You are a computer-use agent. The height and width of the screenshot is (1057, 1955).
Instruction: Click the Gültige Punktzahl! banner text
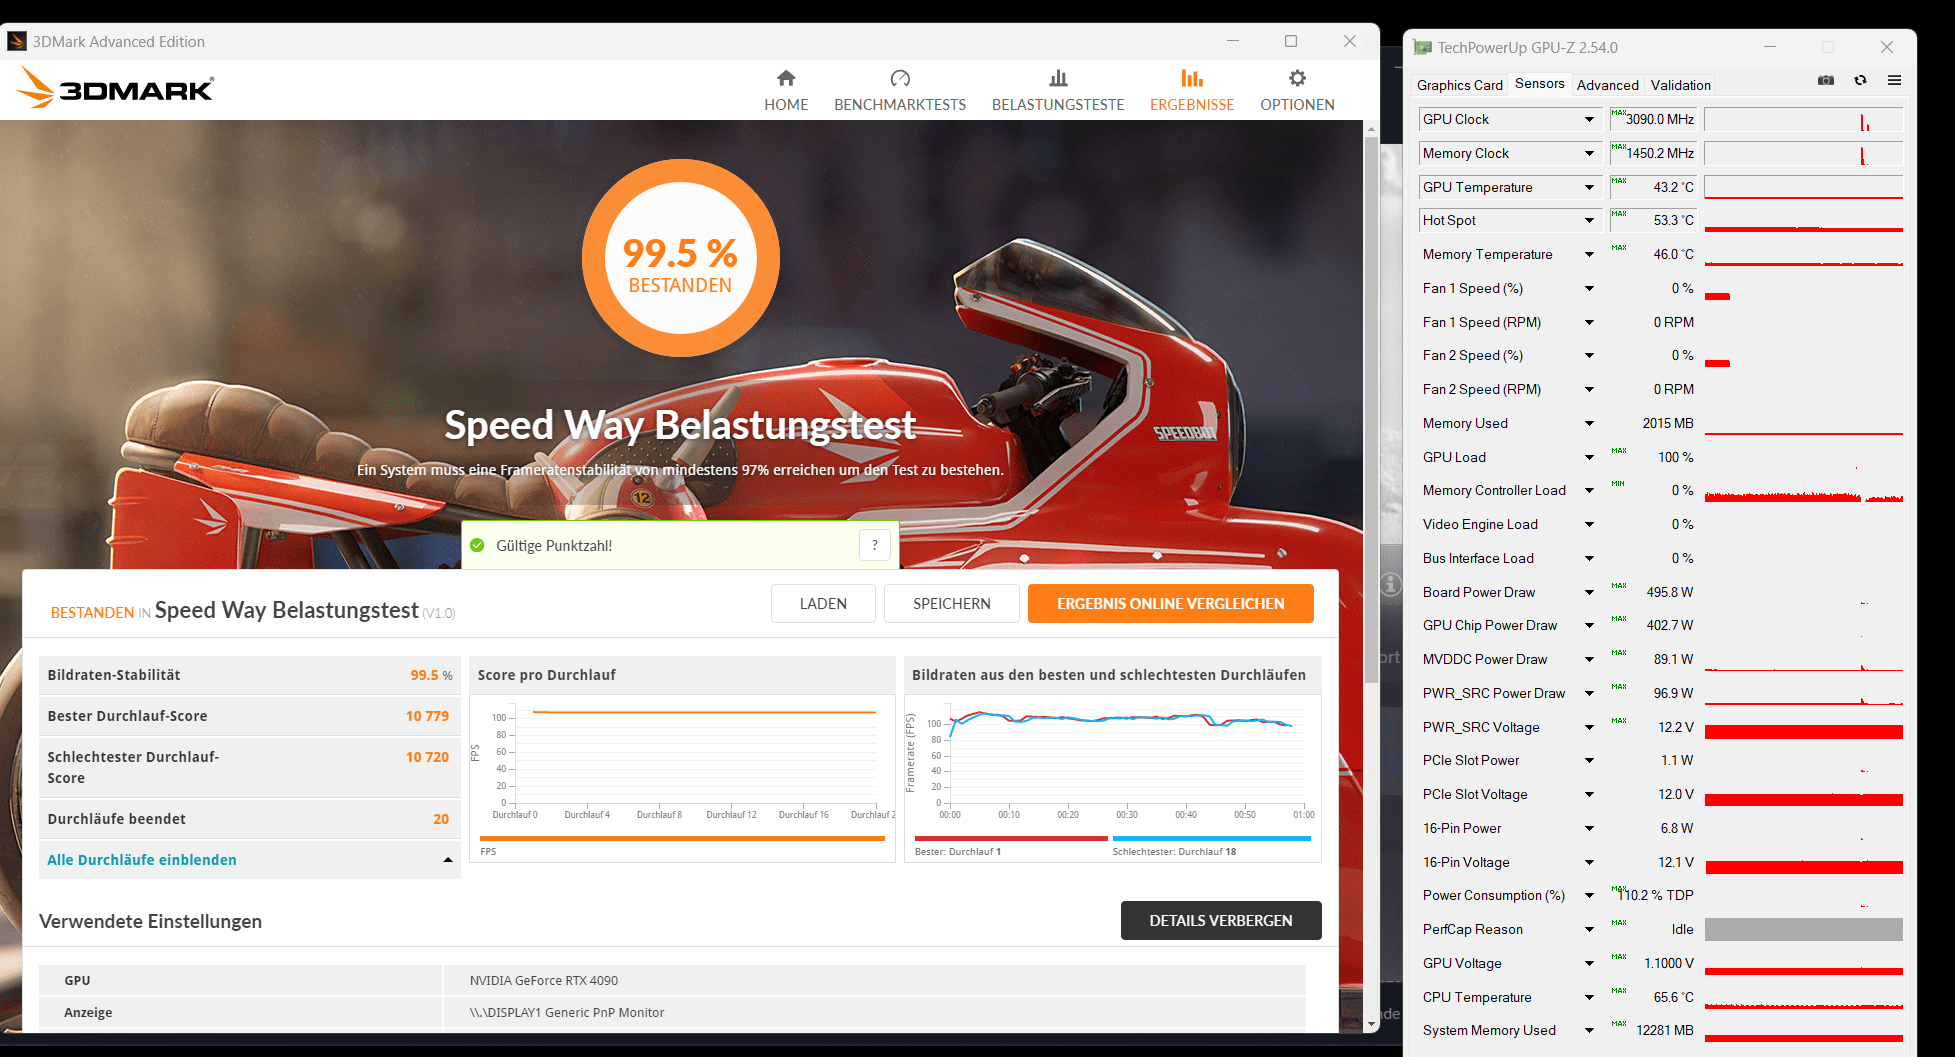554,545
